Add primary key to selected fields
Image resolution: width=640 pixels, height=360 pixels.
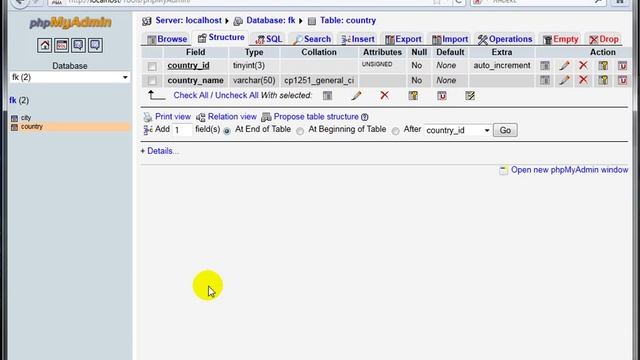point(413,96)
